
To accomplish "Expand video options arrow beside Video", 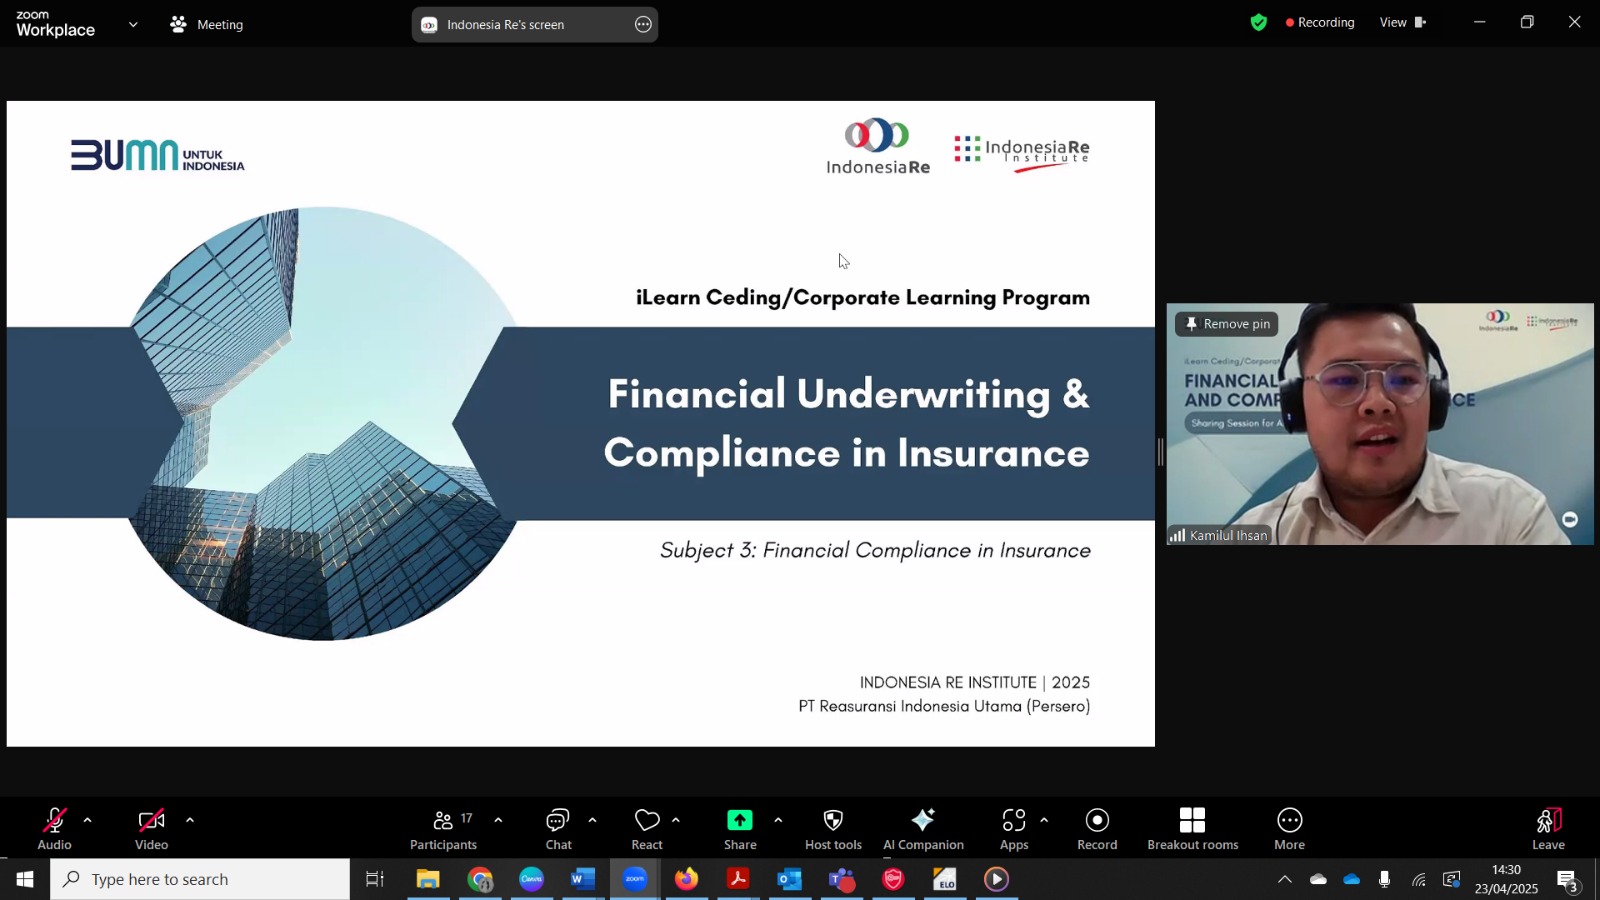I will coord(190,820).
